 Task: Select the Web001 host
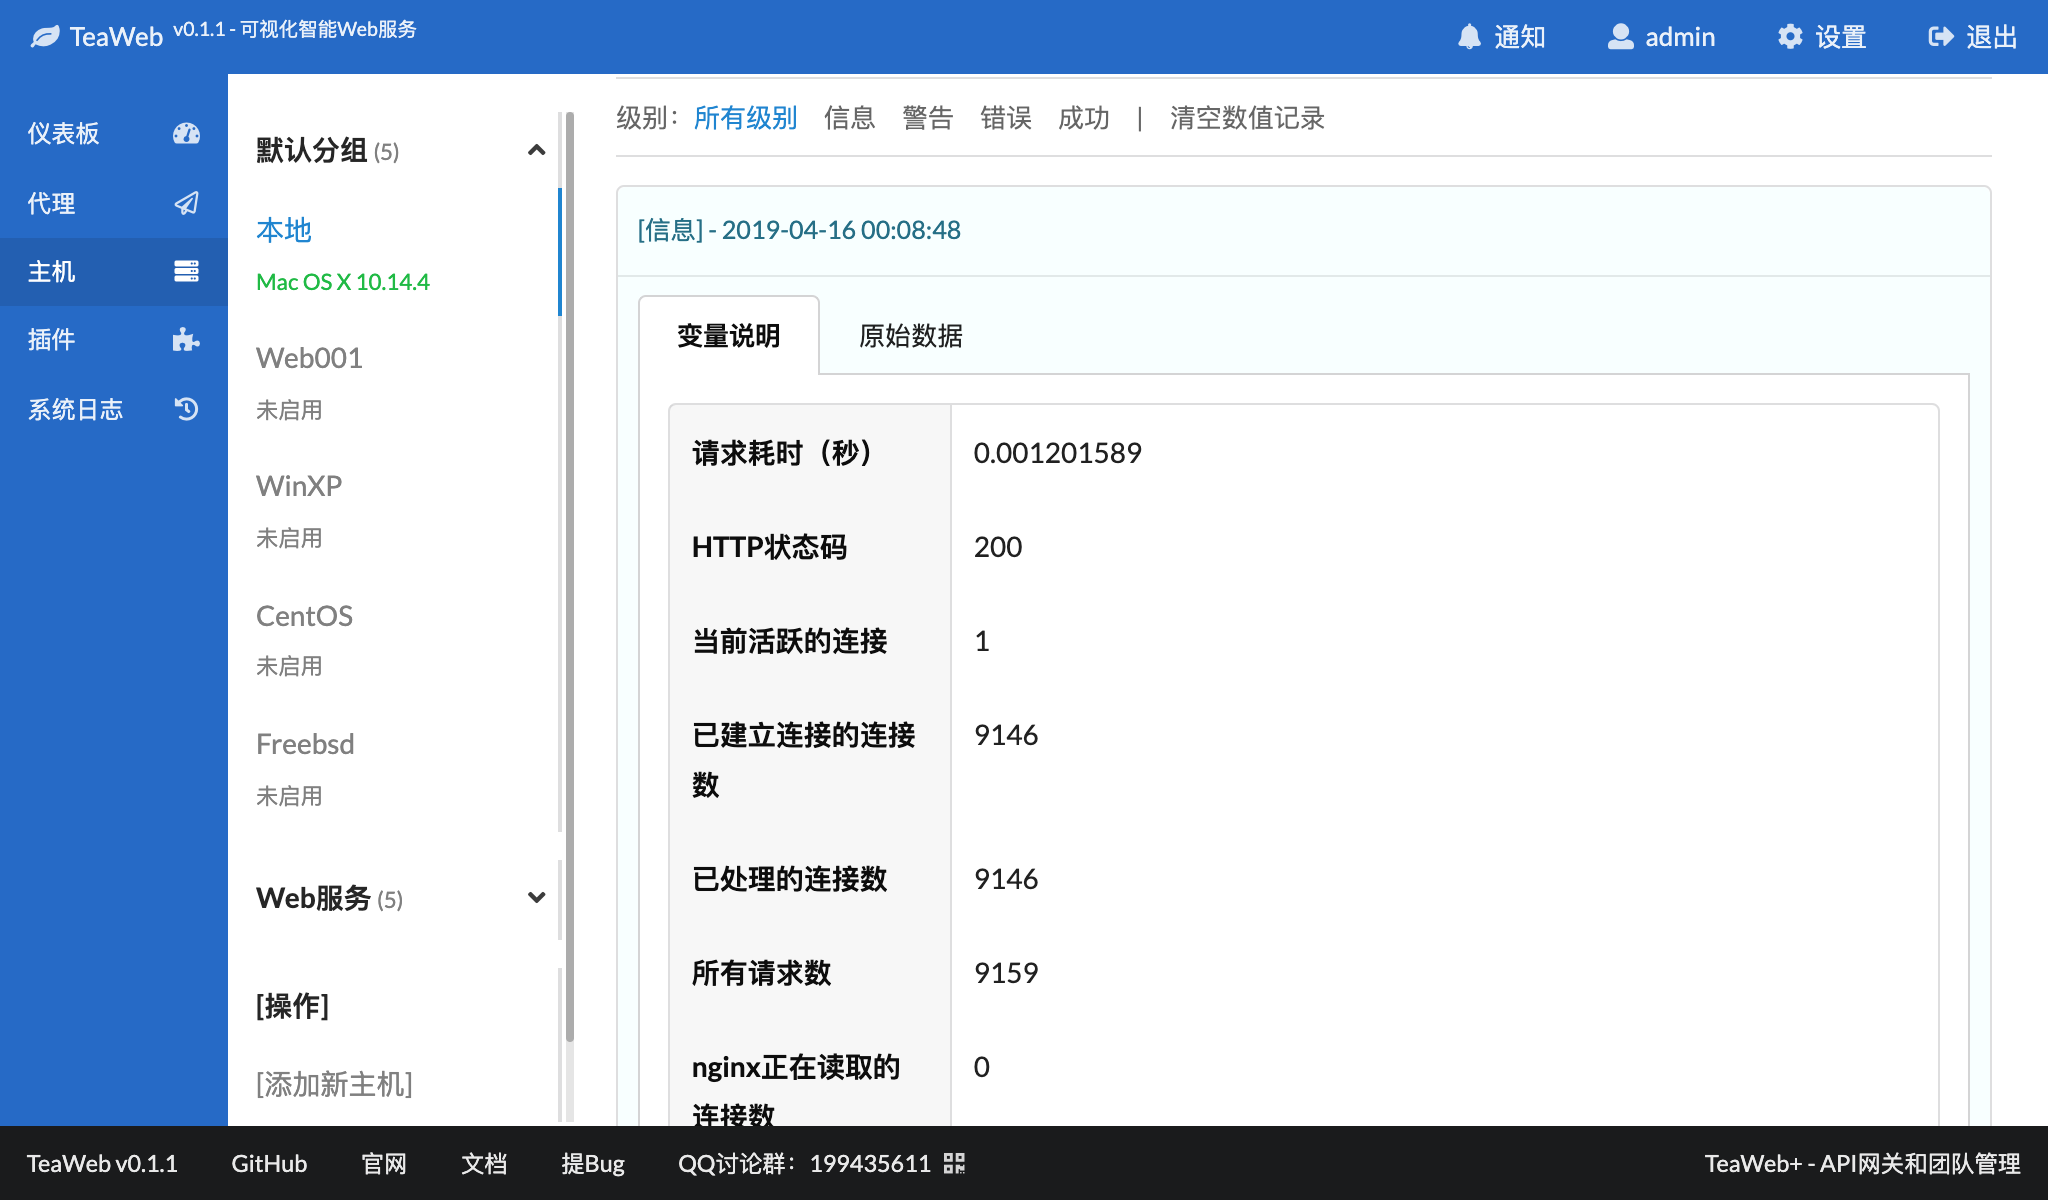[309, 358]
